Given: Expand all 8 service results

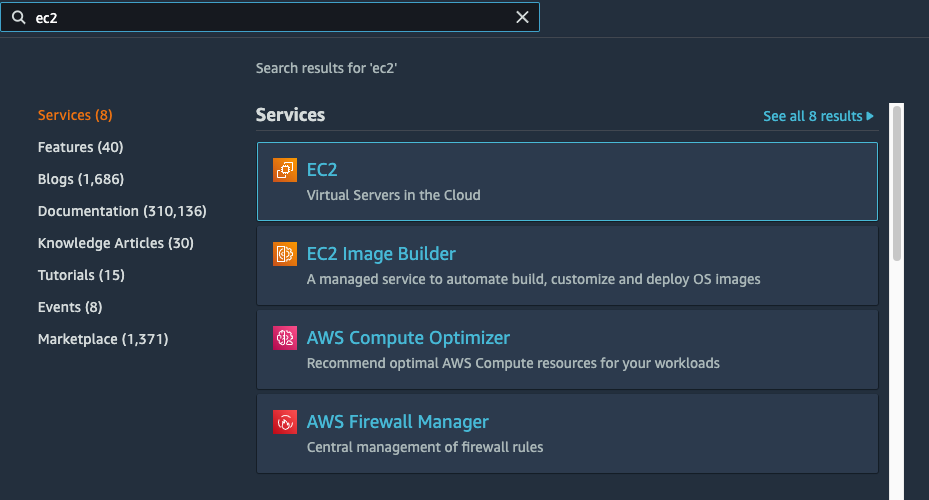Looking at the screenshot, I should pyautogui.click(x=818, y=116).
